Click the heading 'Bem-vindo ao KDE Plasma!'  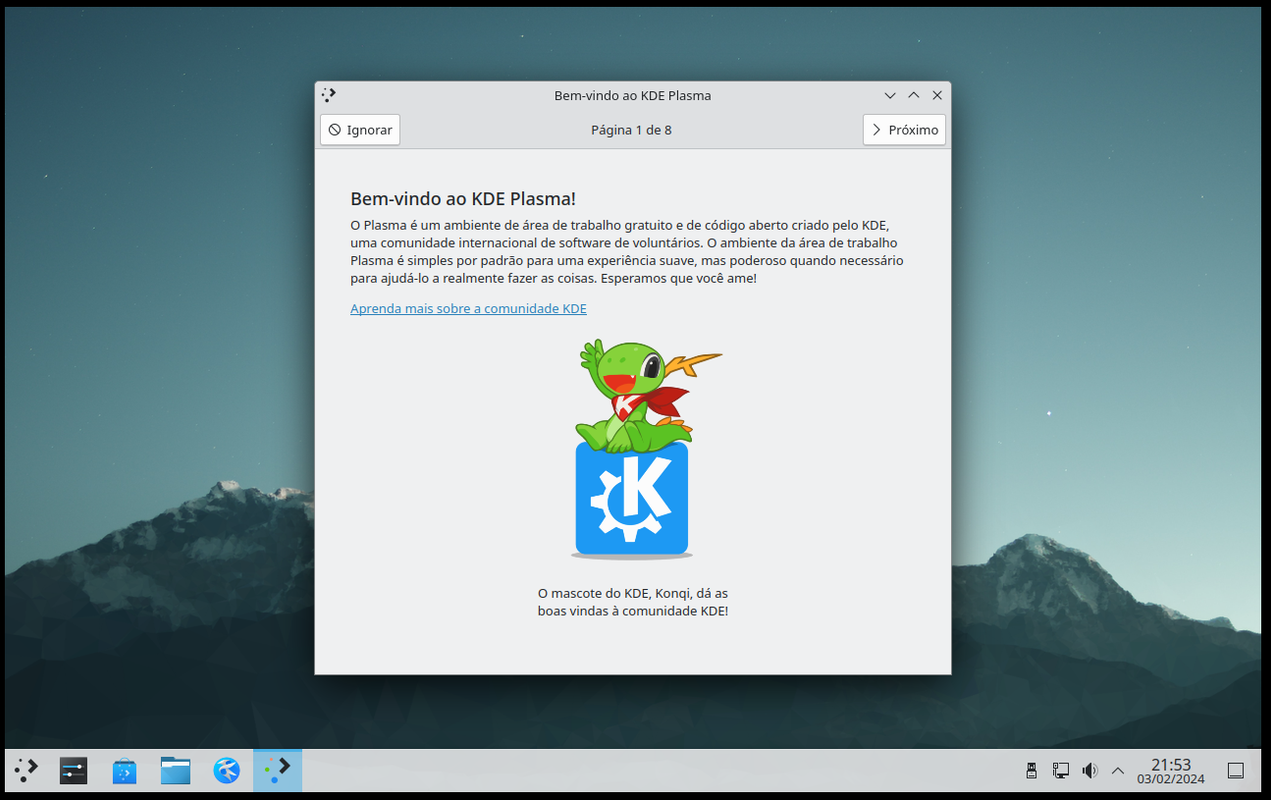coord(463,199)
